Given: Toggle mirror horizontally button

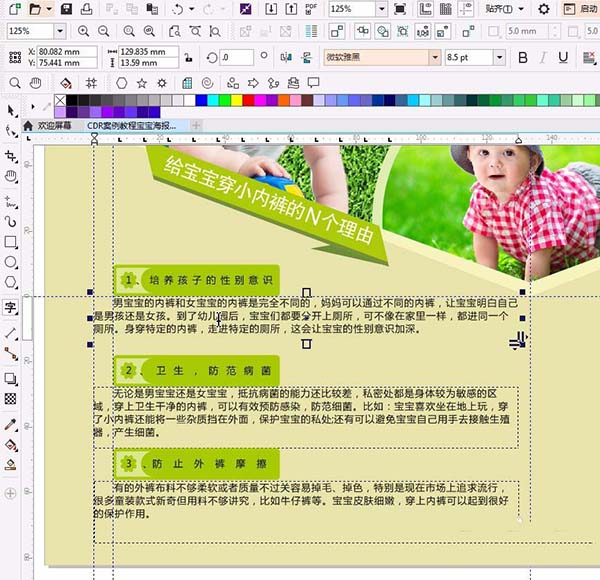Looking at the screenshot, I should pos(286,58).
